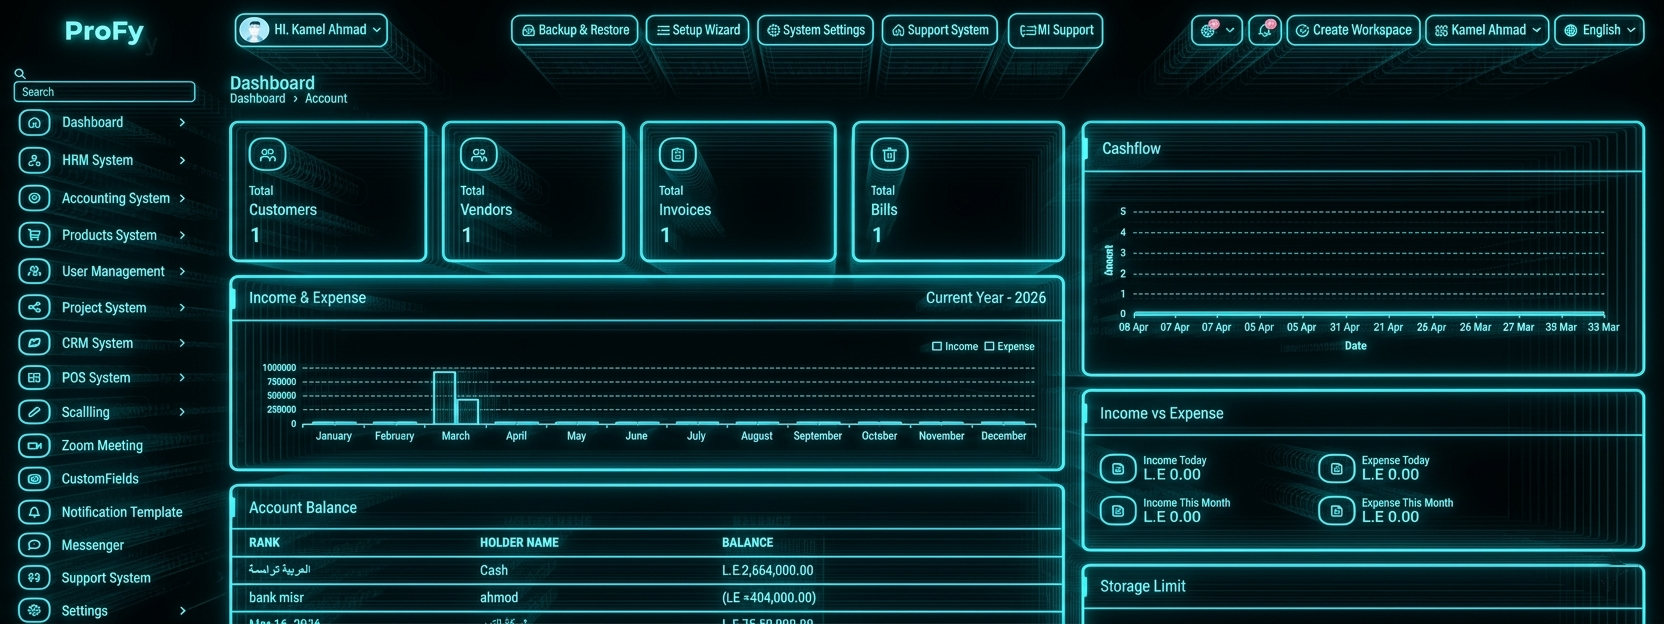The image size is (1664, 624).
Task: Click the Products System cart icon
Action: pyautogui.click(x=34, y=235)
